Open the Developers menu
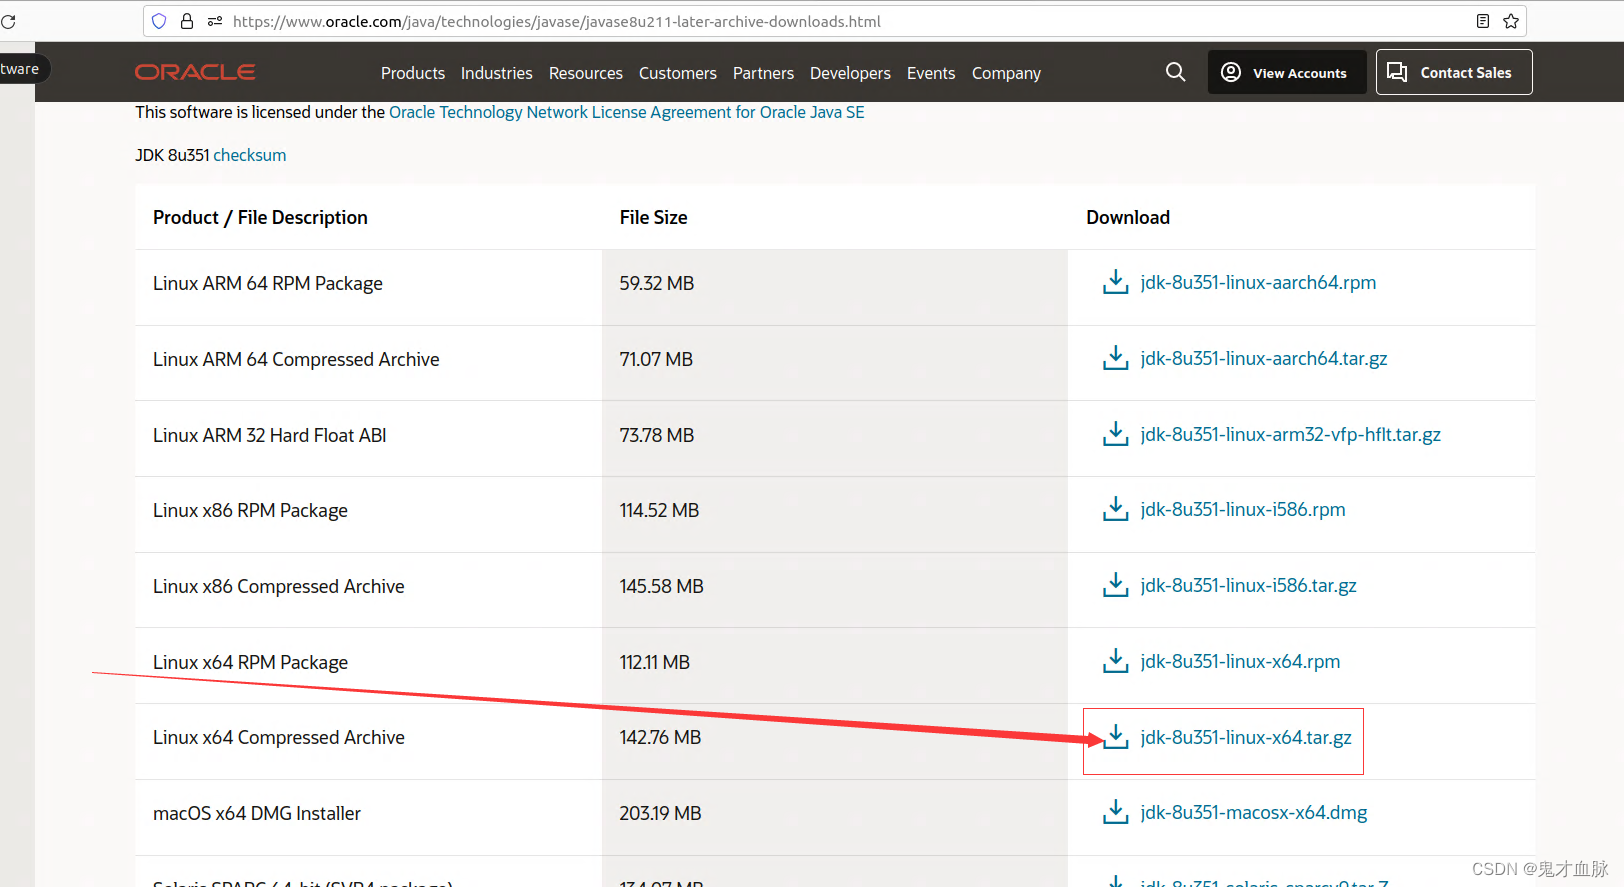The image size is (1624, 887). click(850, 73)
